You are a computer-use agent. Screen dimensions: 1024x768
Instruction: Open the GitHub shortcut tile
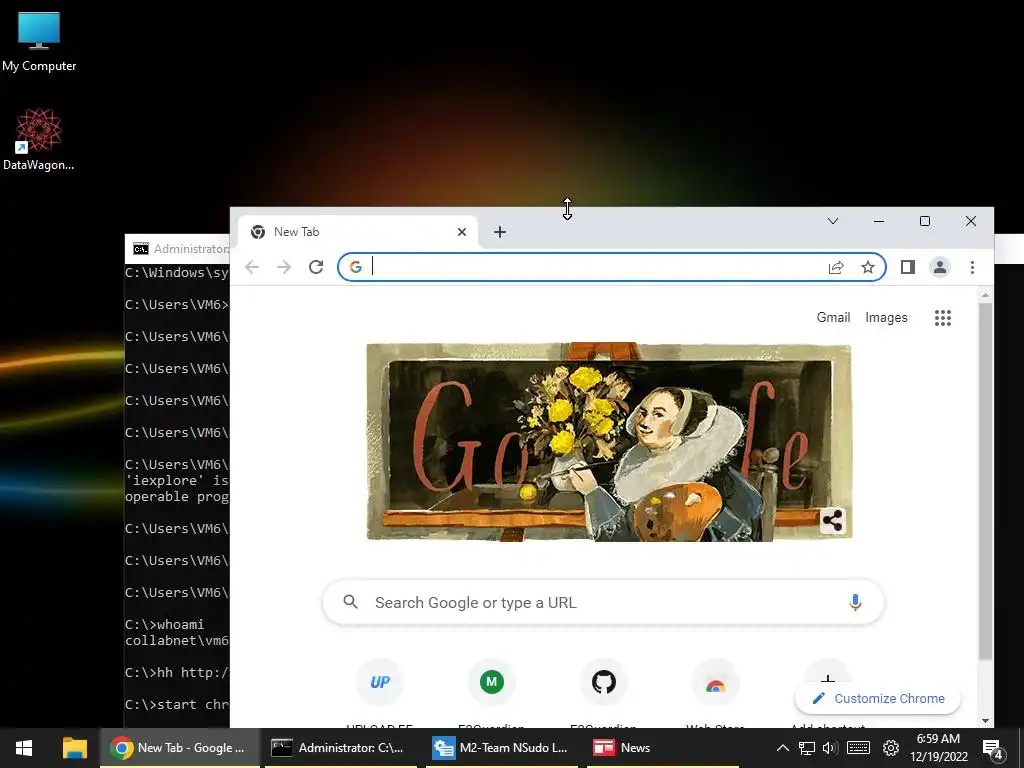[x=604, y=682]
